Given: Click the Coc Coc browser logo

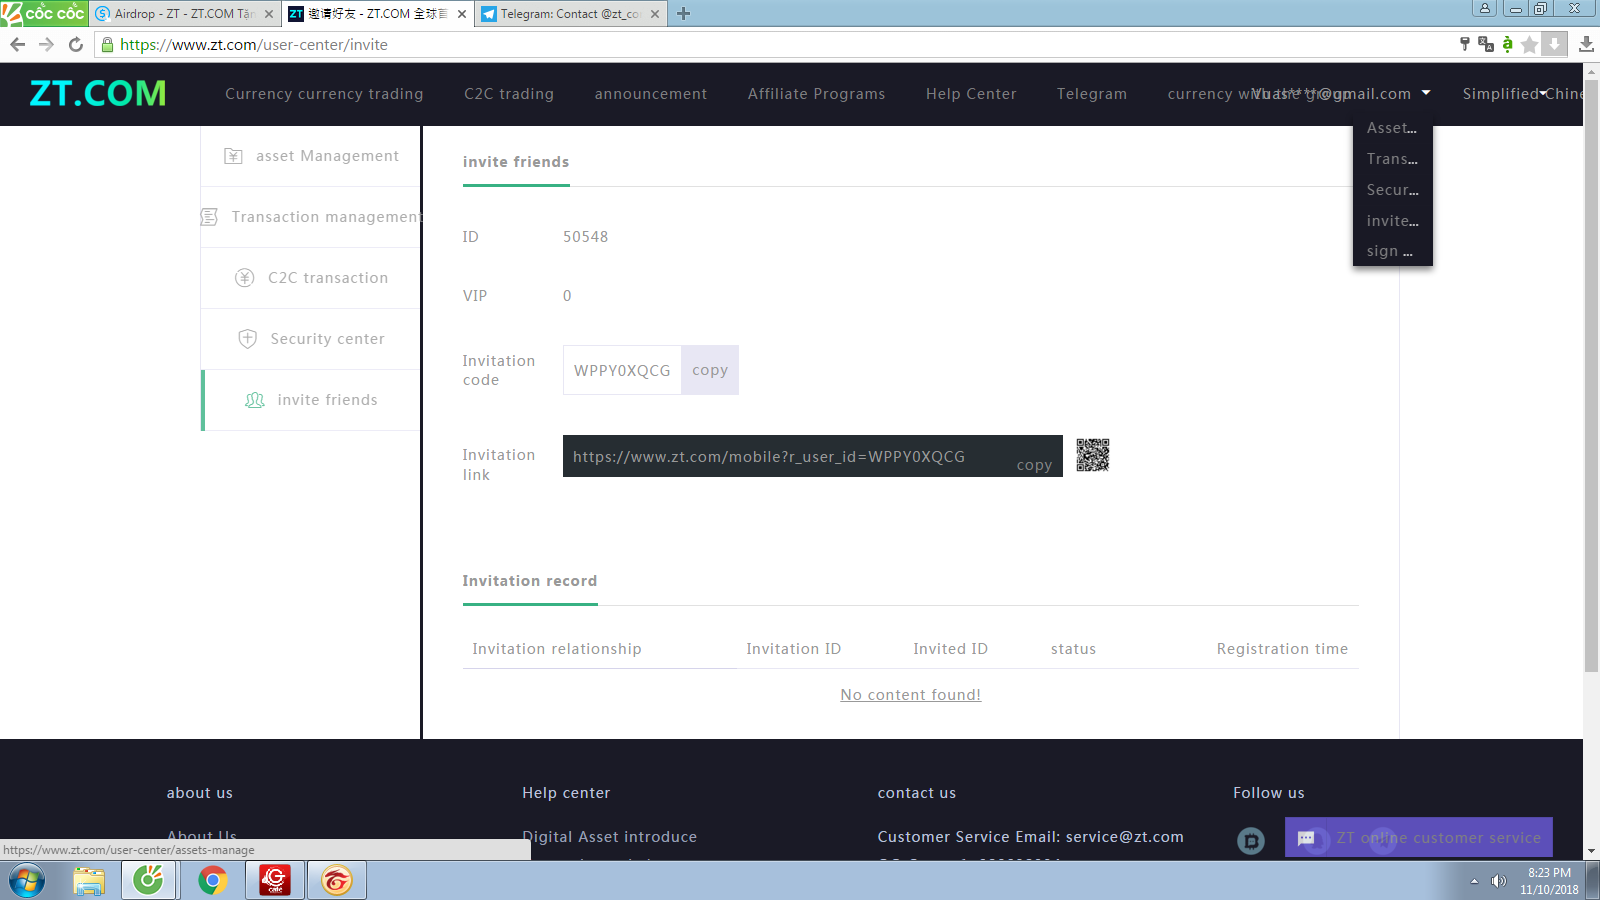Looking at the screenshot, I should point(44,13).
